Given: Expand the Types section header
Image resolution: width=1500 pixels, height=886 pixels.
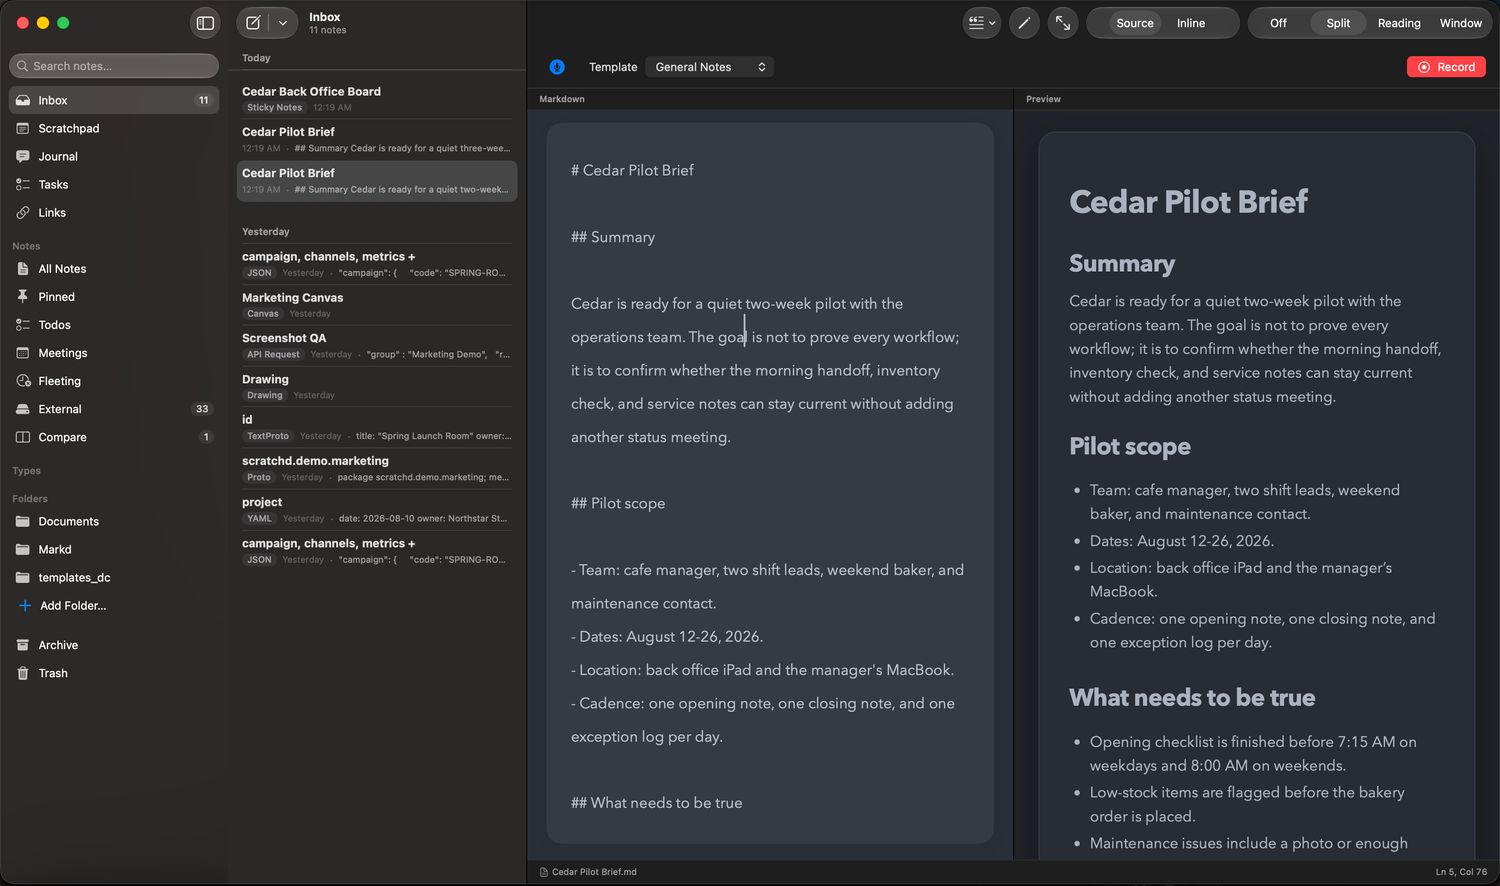Looking at the screenshot, I should tap(26, 471).
